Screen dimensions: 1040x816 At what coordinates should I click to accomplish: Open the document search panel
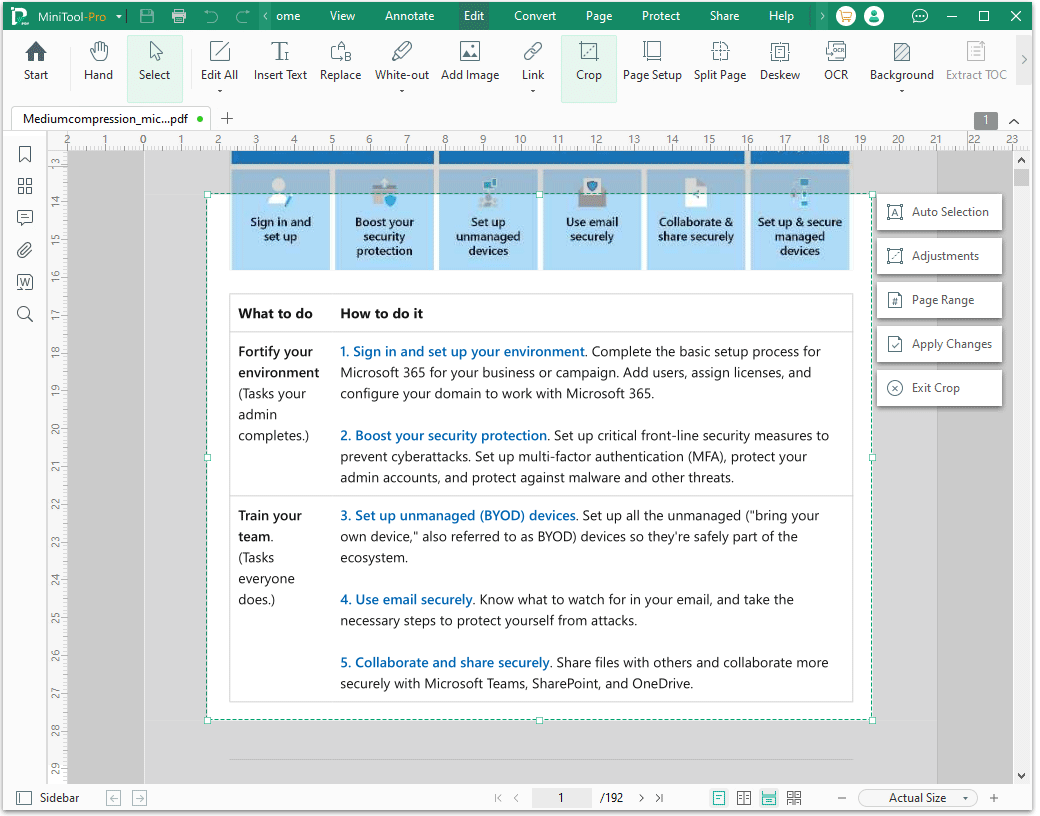pyautogui.click(x=24, y=314)
